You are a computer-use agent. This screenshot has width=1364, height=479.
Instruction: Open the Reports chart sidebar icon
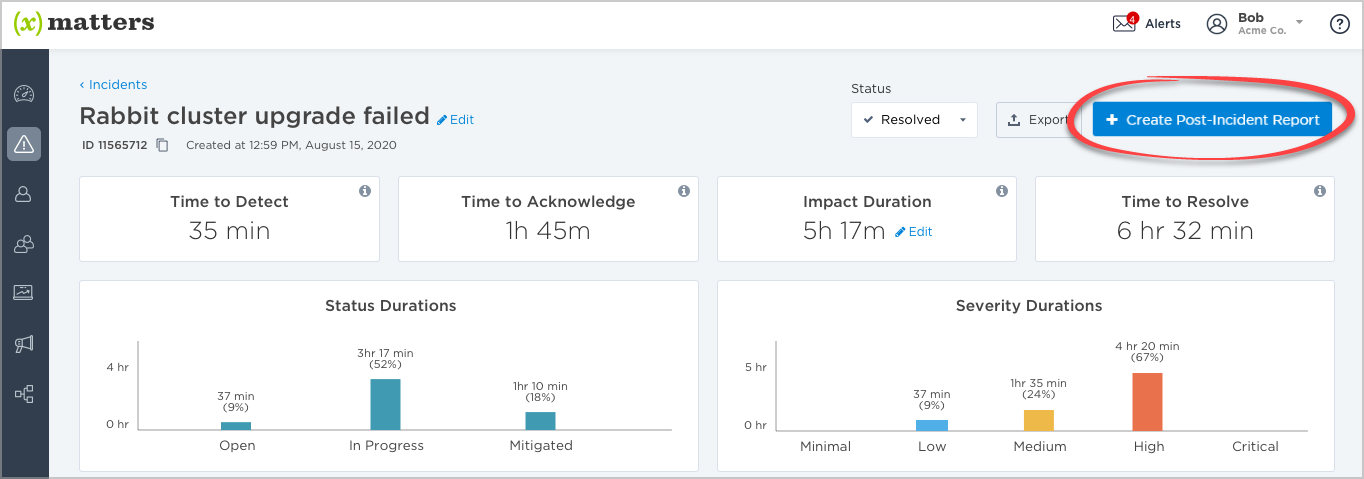24,293
